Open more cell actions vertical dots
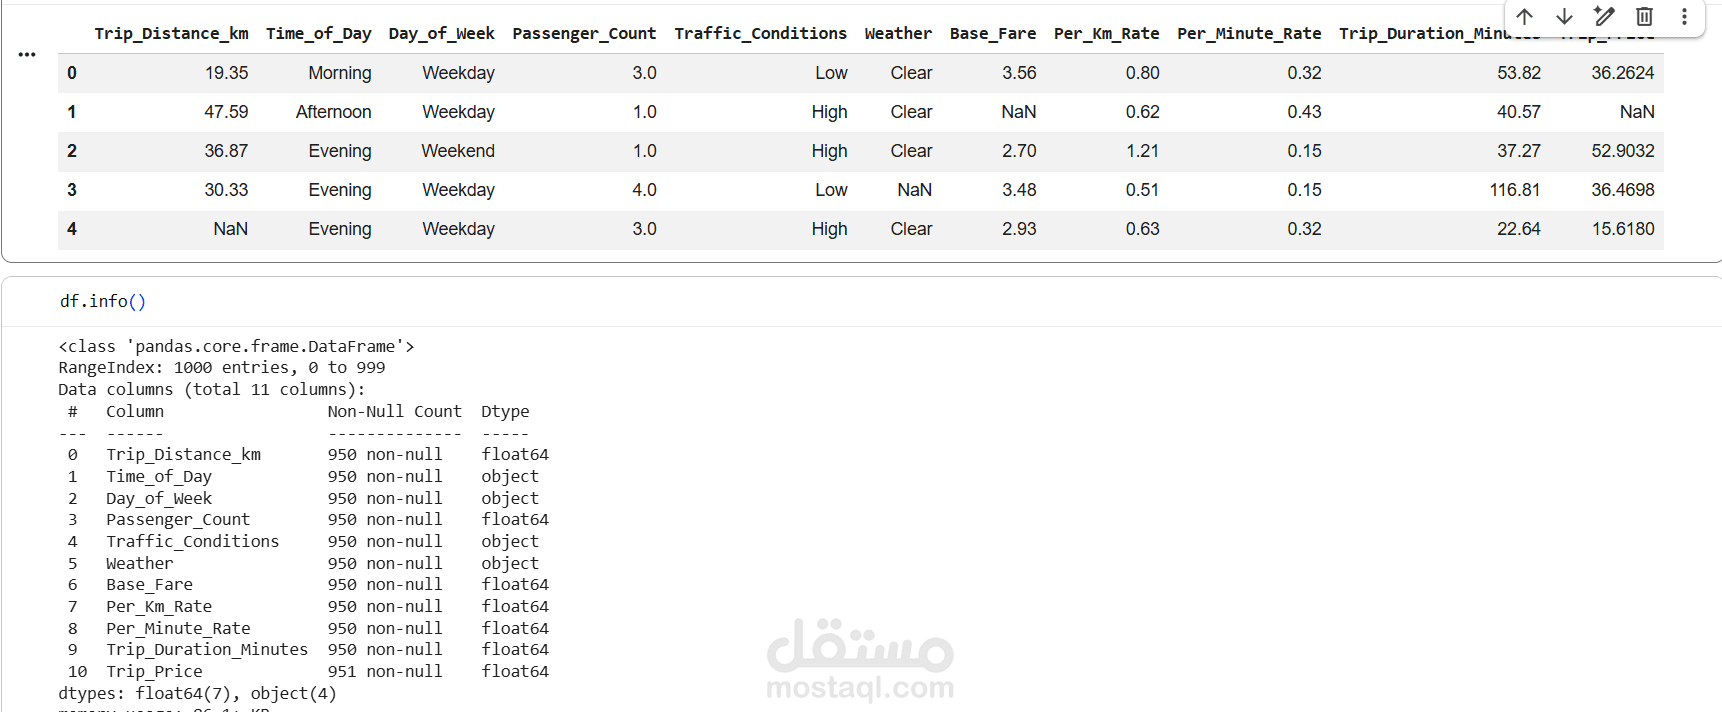This screenshot has height=718, width=1722. tap(1684, 16)
